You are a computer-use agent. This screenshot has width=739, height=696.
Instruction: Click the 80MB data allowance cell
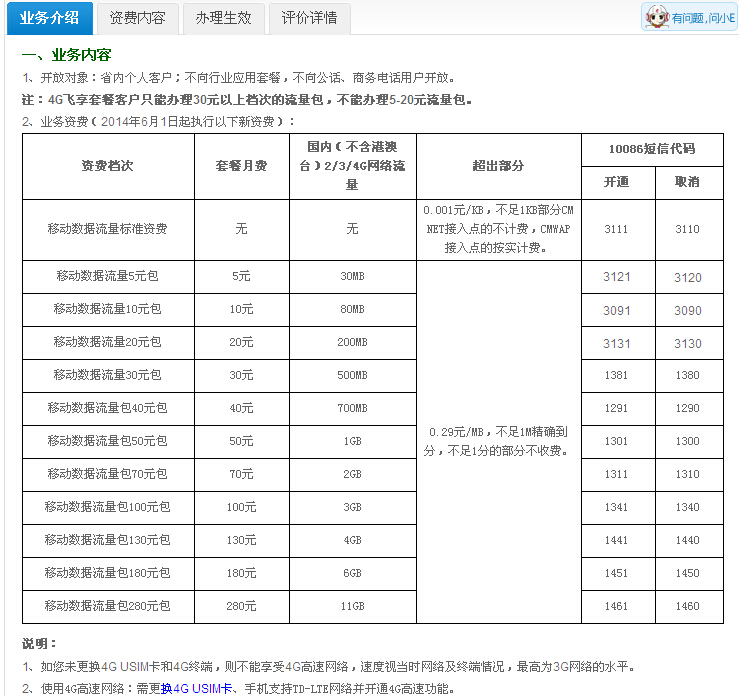coord(353,310)
